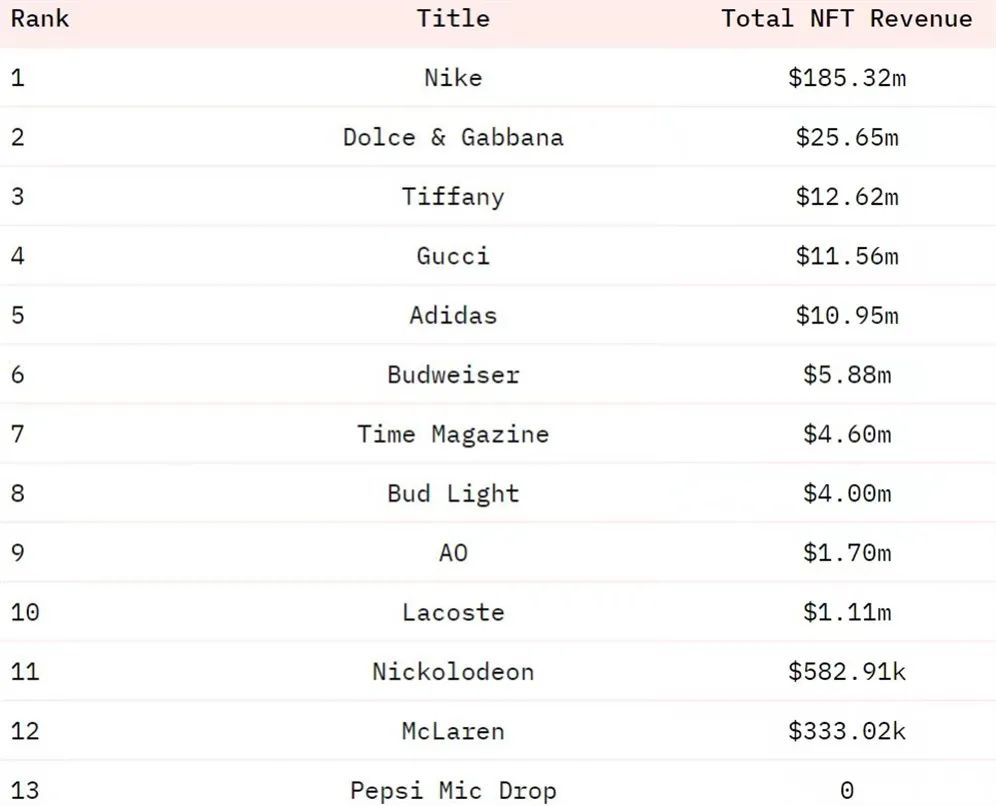Image resolution: width=996 pixels, height=806 pixels.
Task: Click the Total NFT Revenue header
Action: 846,18
